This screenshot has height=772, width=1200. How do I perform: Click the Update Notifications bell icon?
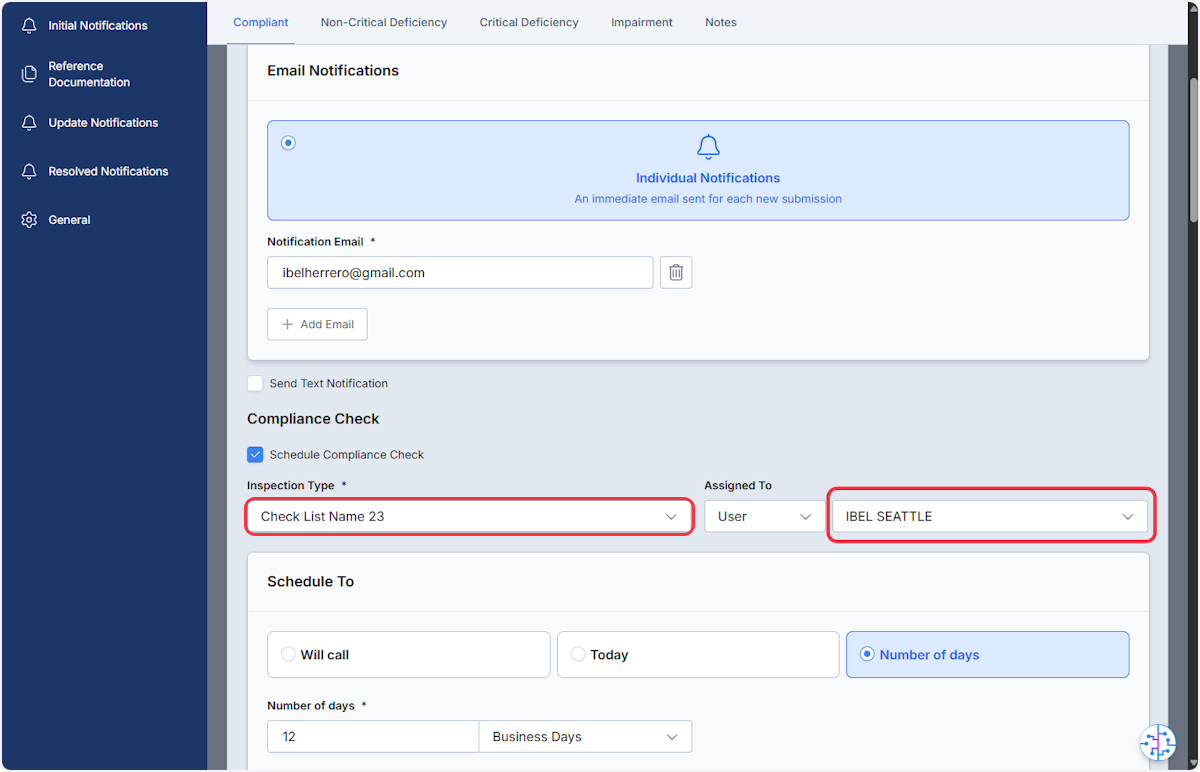pyautogui.click(x=29, y=123)
